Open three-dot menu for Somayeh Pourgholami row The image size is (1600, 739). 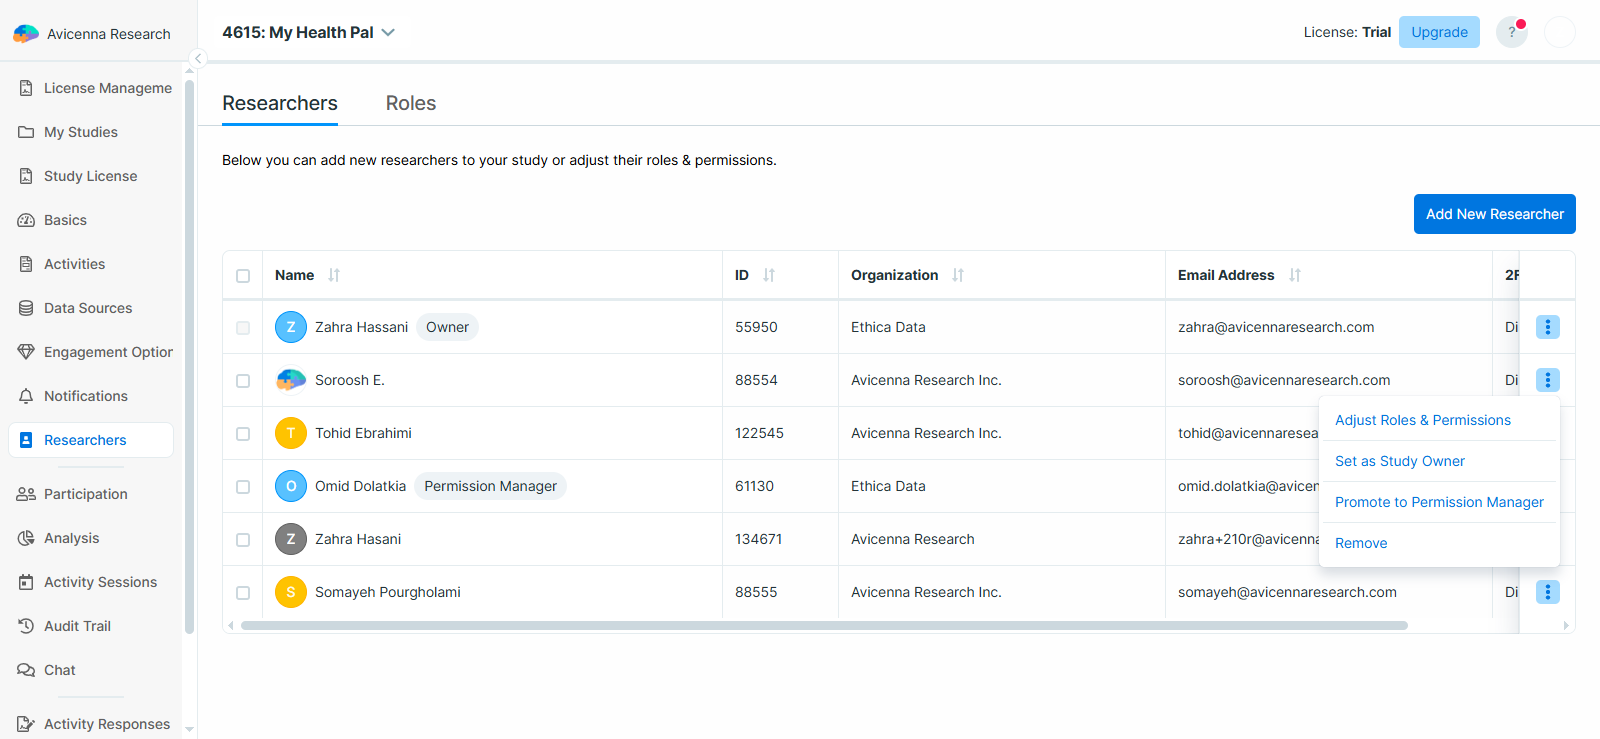[1547, 592]
